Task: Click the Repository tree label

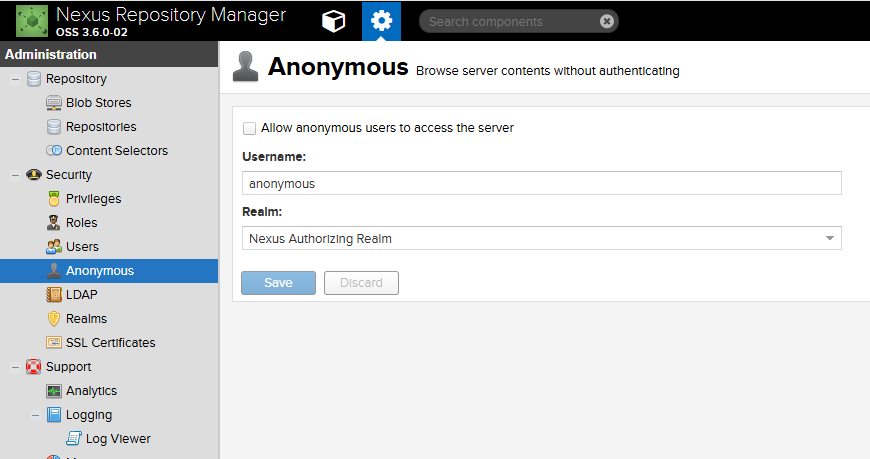Action: (76, 79)
